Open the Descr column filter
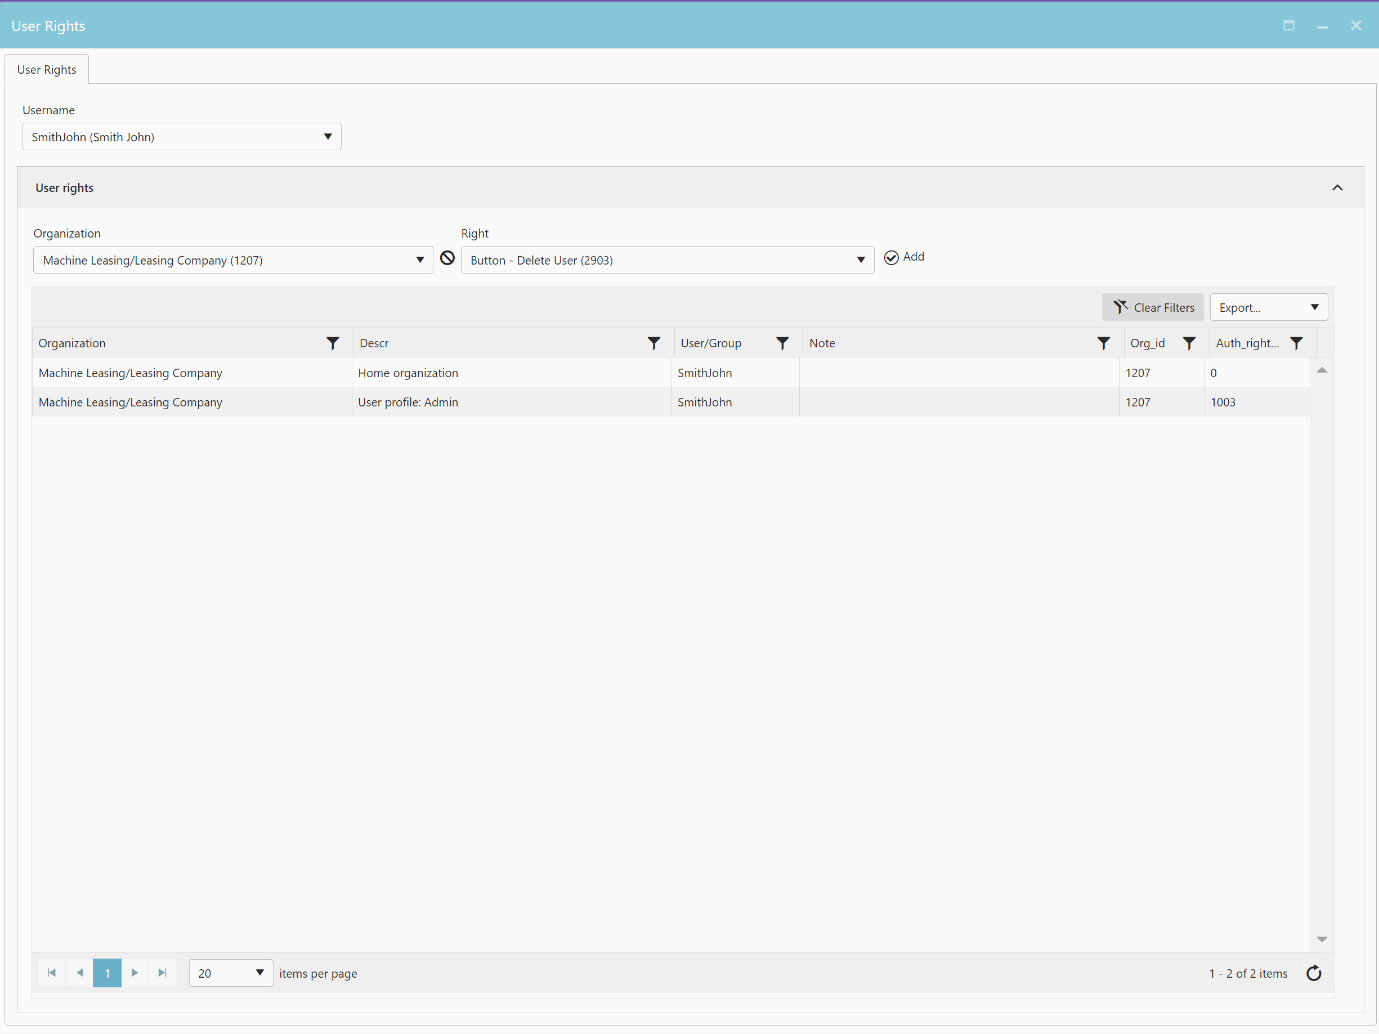 [x=654, y=343]
